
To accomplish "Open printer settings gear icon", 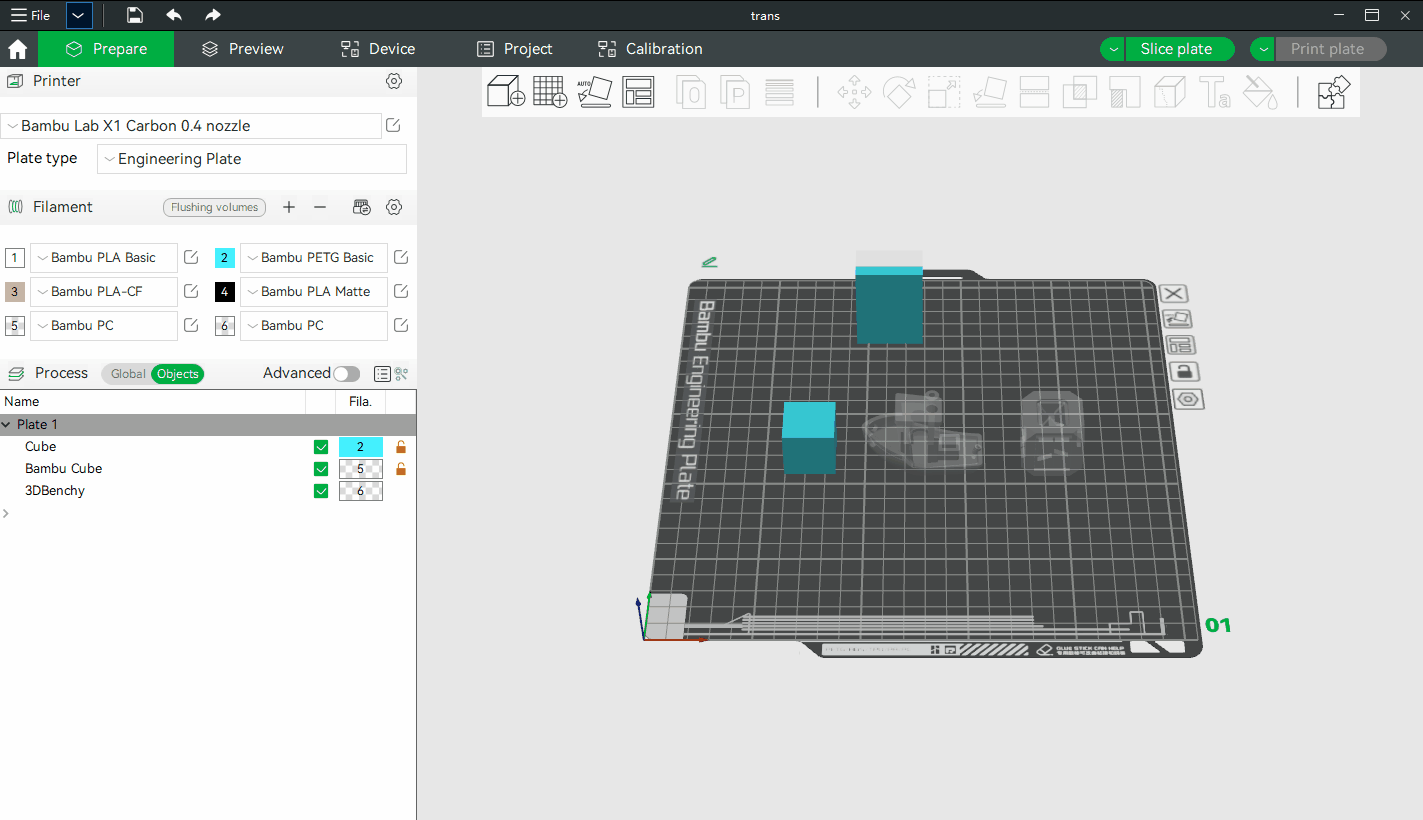I will [x=394, y=81].
